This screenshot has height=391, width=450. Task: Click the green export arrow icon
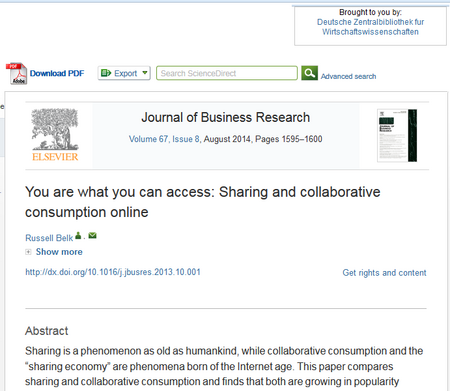(106, 73)
